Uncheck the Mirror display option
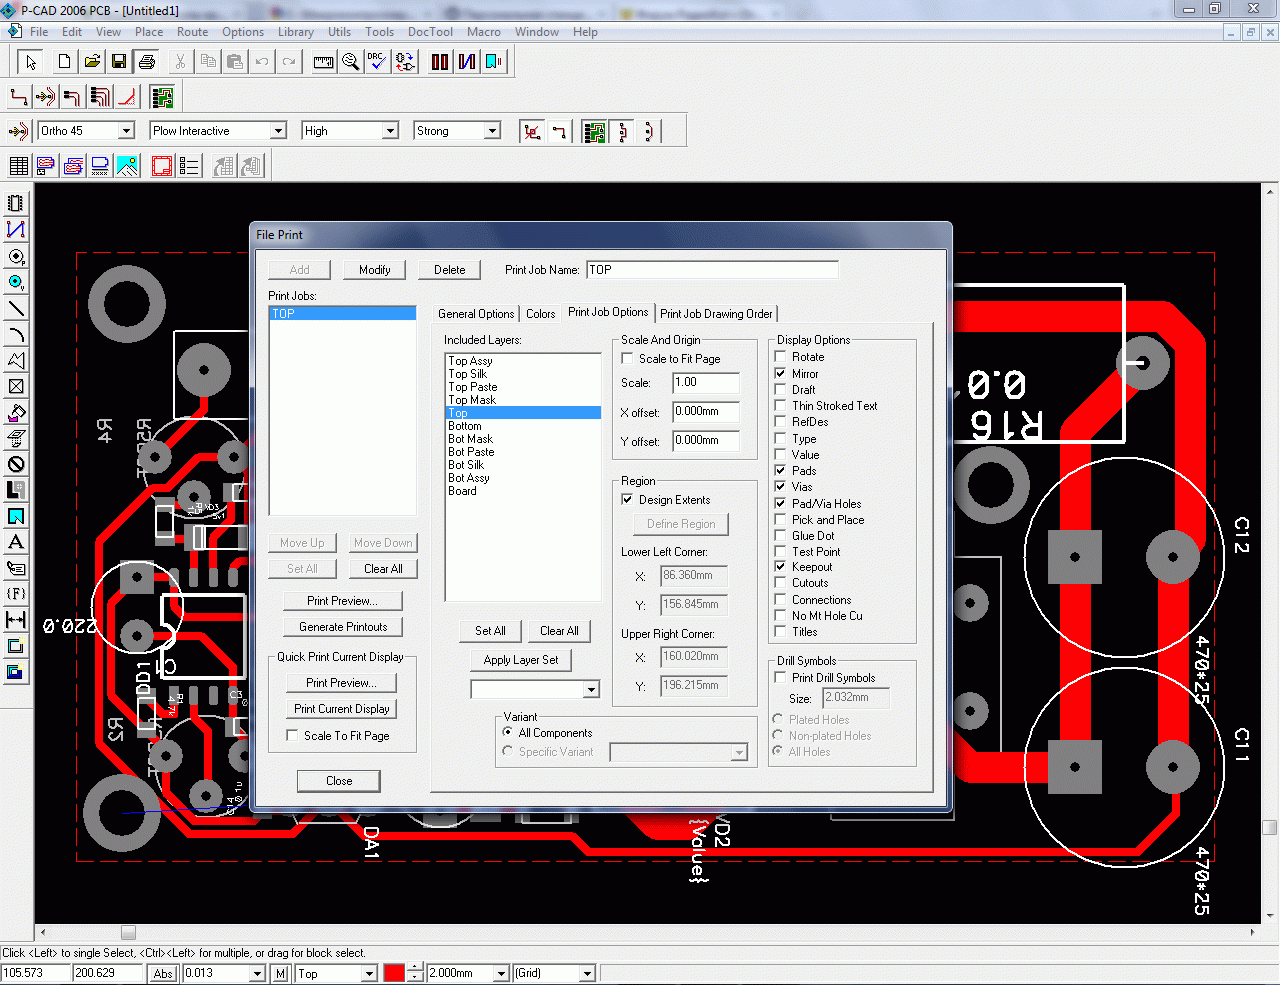 pos(781,373)
